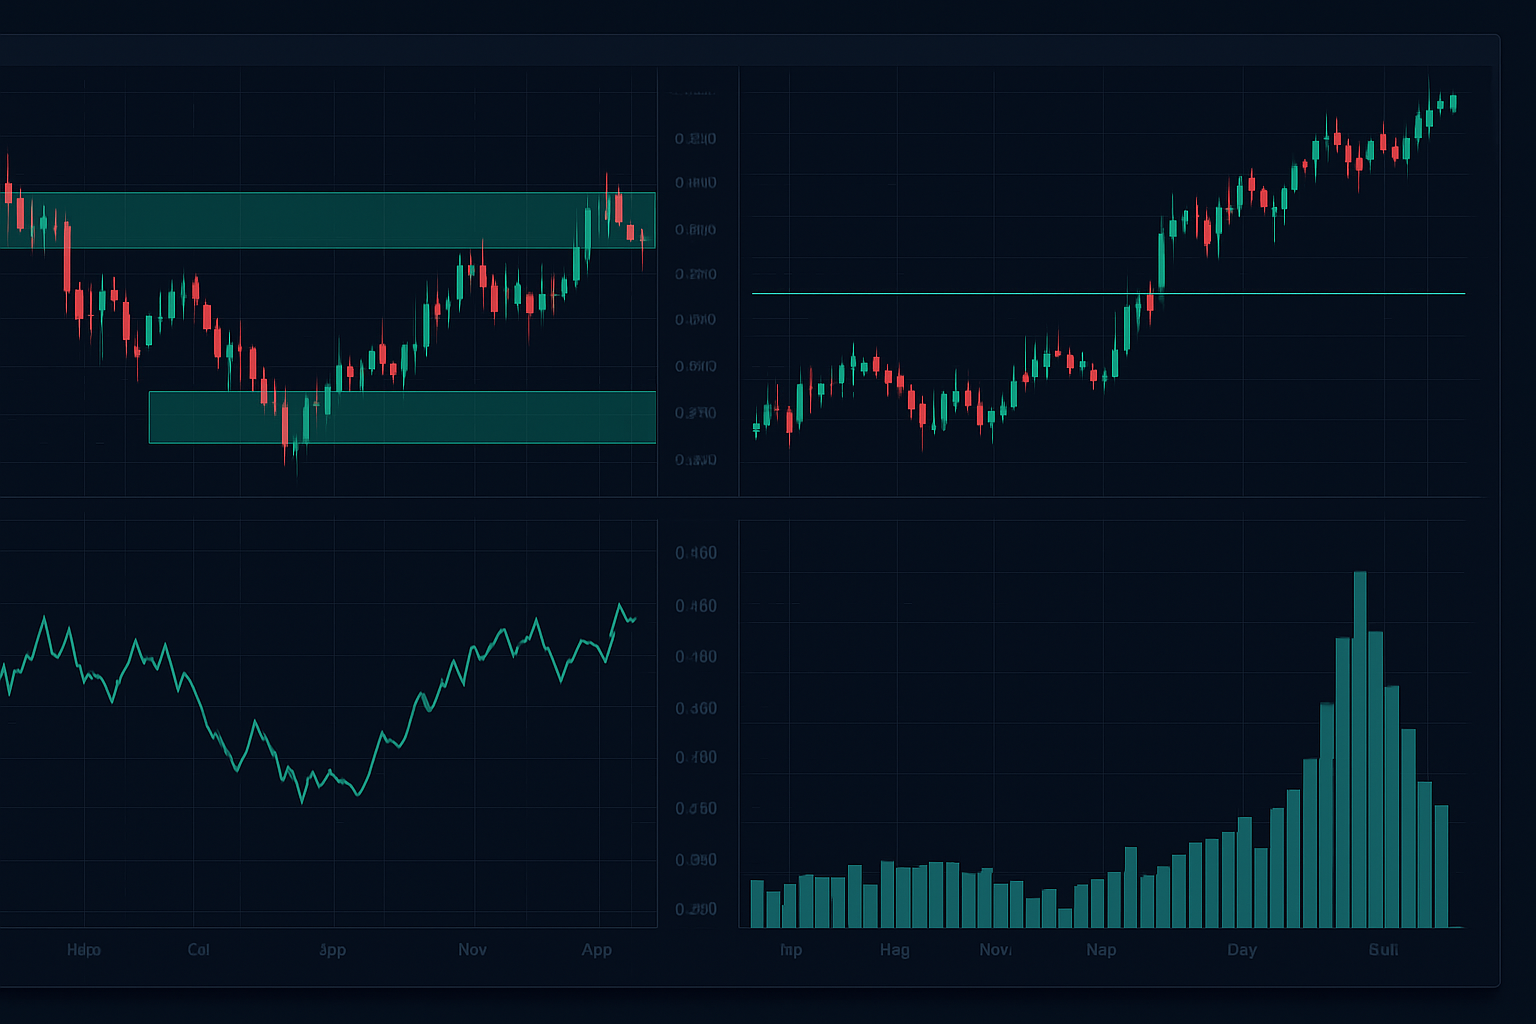Click the highest peak of the green line chart

(620, 605)
